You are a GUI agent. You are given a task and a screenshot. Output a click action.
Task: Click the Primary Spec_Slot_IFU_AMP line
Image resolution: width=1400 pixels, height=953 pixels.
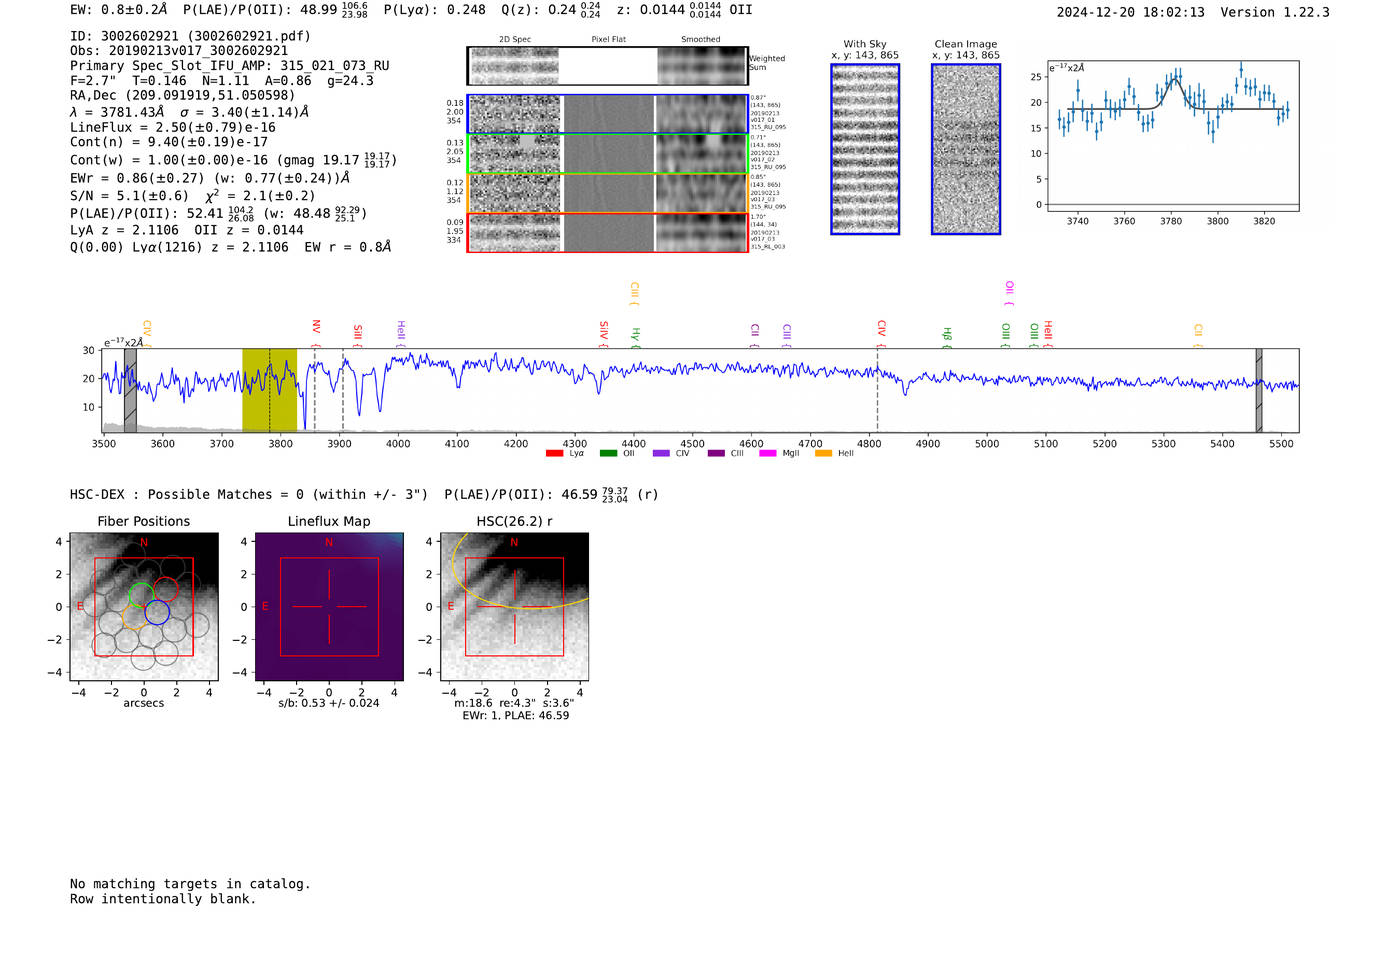pos(230,66)
